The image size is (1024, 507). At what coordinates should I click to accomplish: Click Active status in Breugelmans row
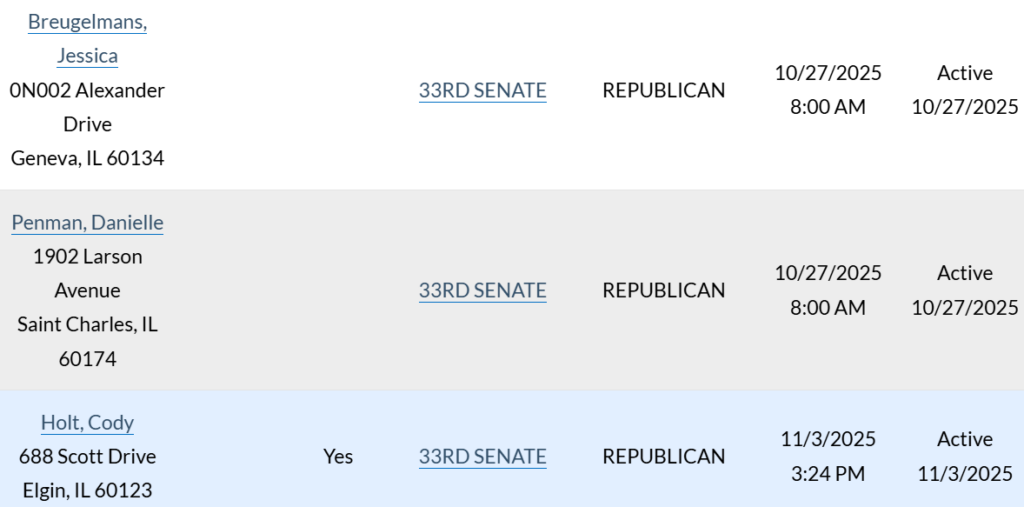pyautogui.click(x=964, y=73)
